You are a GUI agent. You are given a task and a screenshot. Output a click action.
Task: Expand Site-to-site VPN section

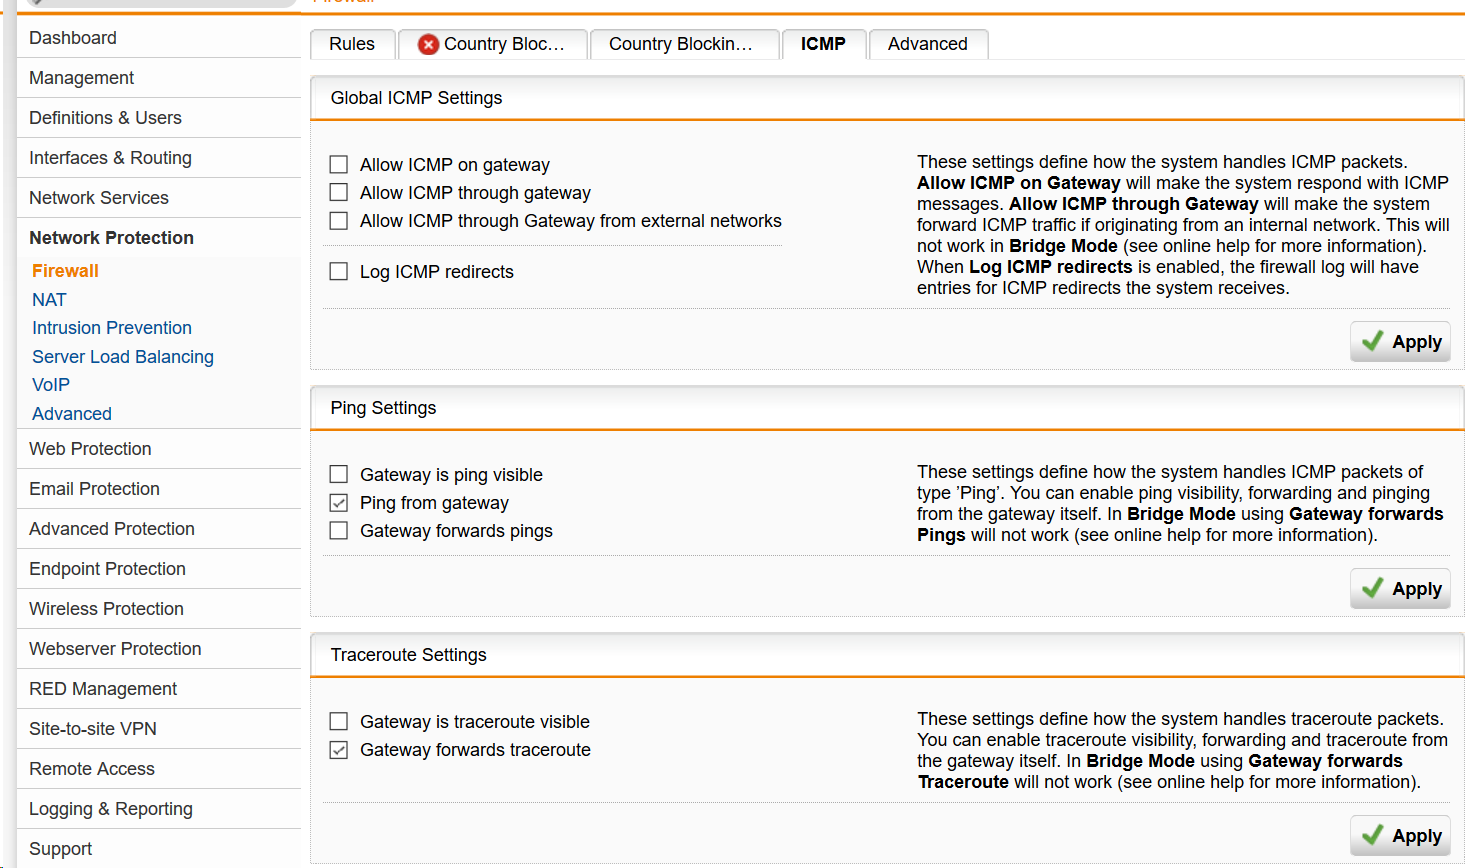[93, 729]
